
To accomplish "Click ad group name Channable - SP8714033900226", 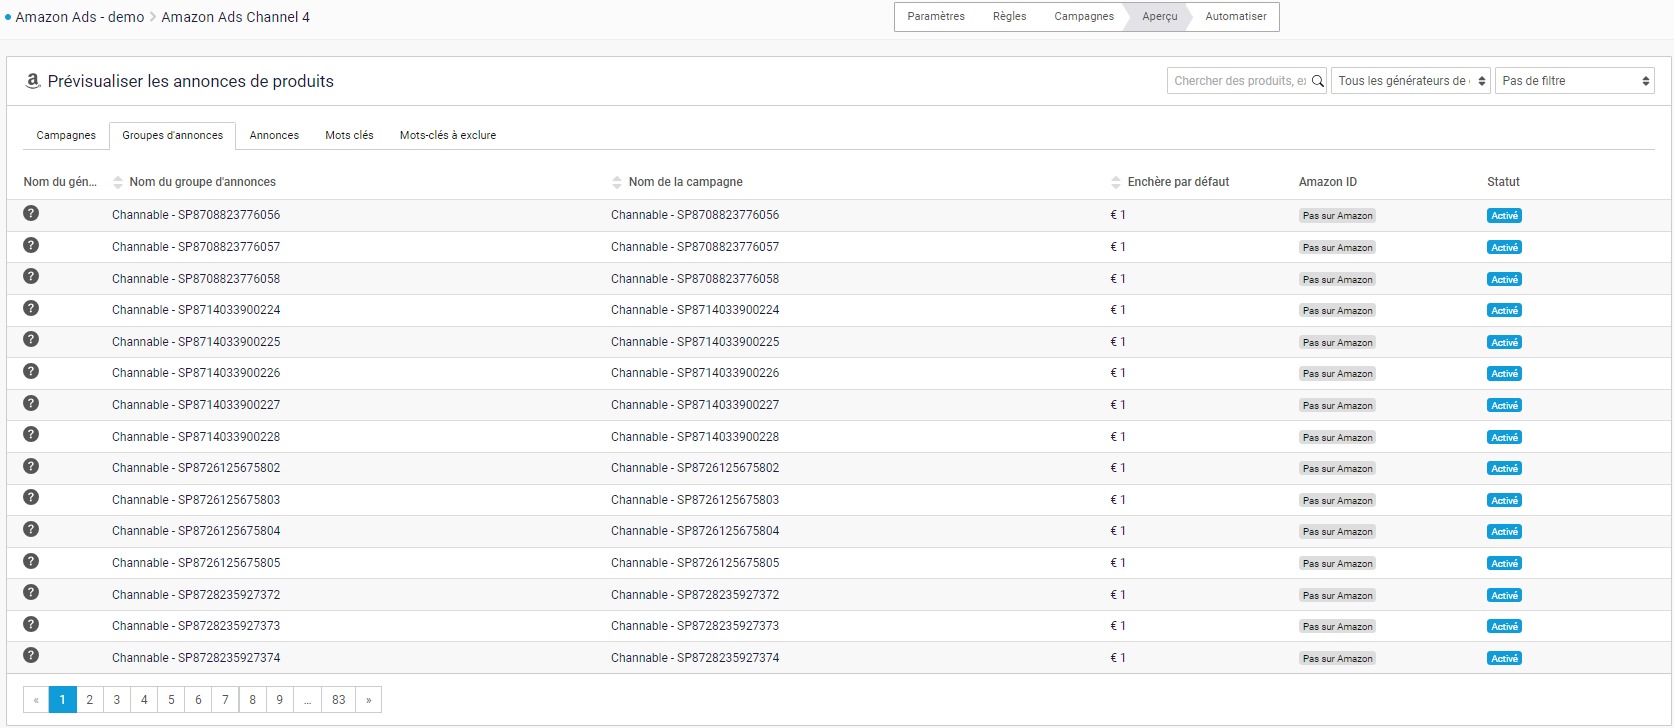I will pyautogui.click(x=196, y=373).
